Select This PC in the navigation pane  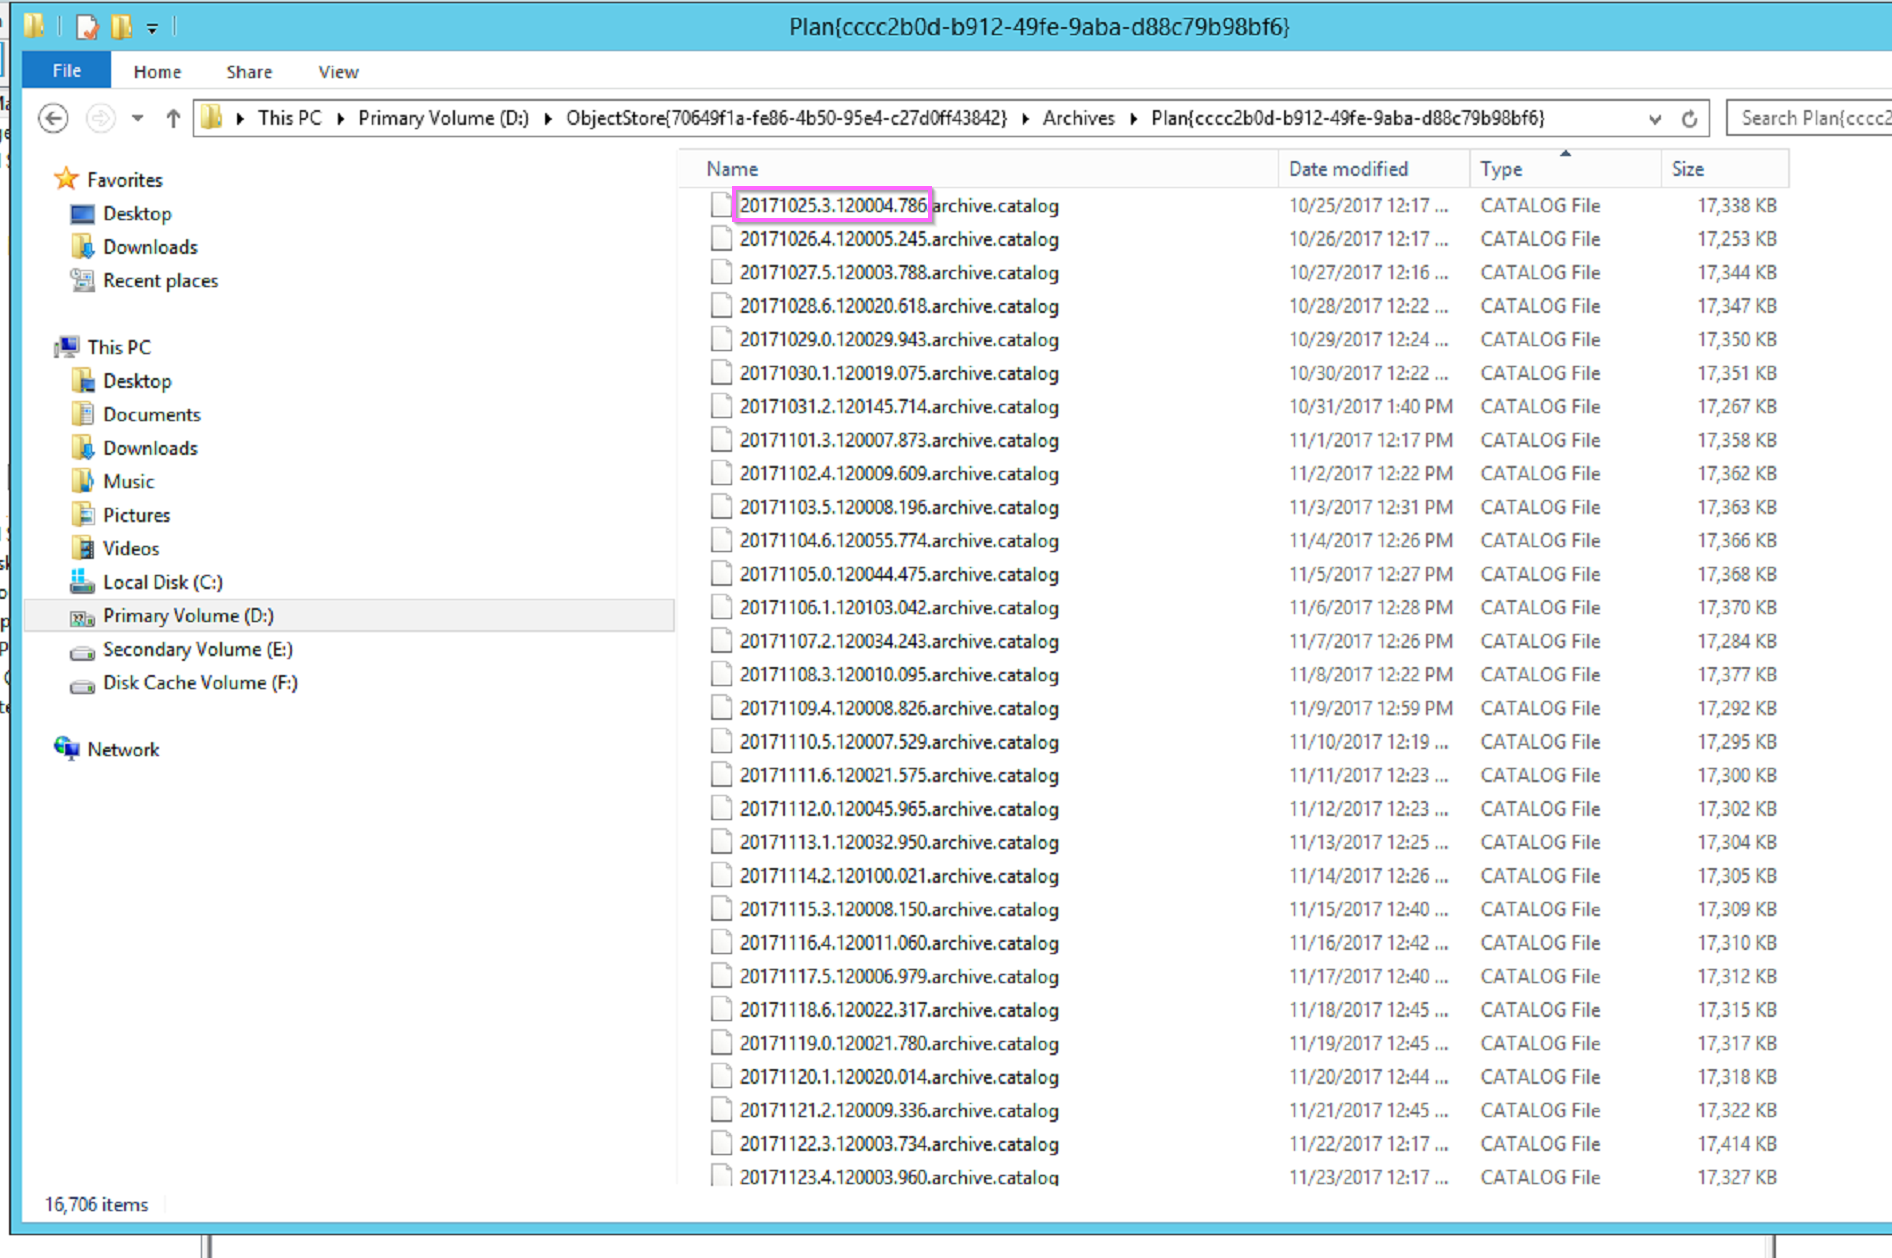point(118,347)
